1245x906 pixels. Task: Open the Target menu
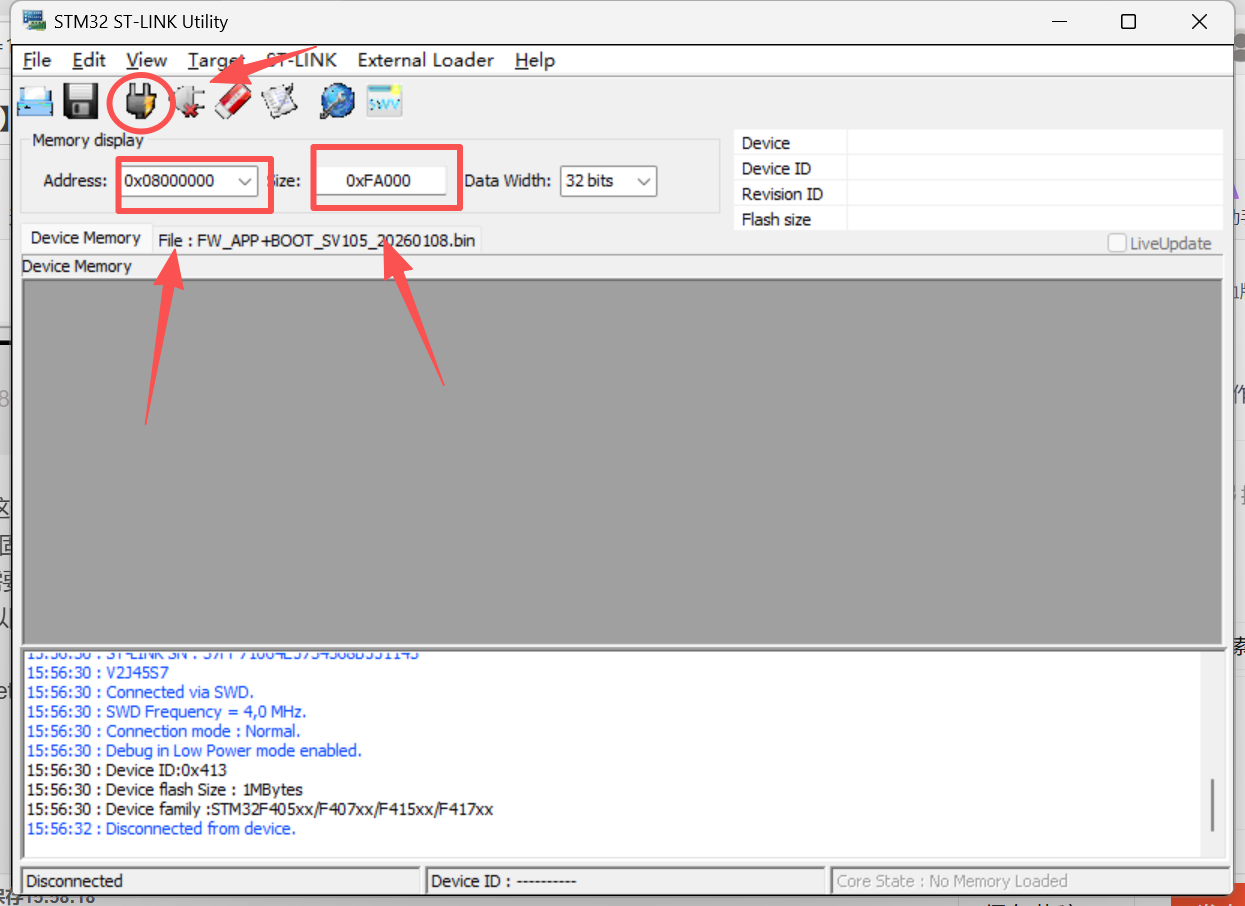click(x=215, y=60)
